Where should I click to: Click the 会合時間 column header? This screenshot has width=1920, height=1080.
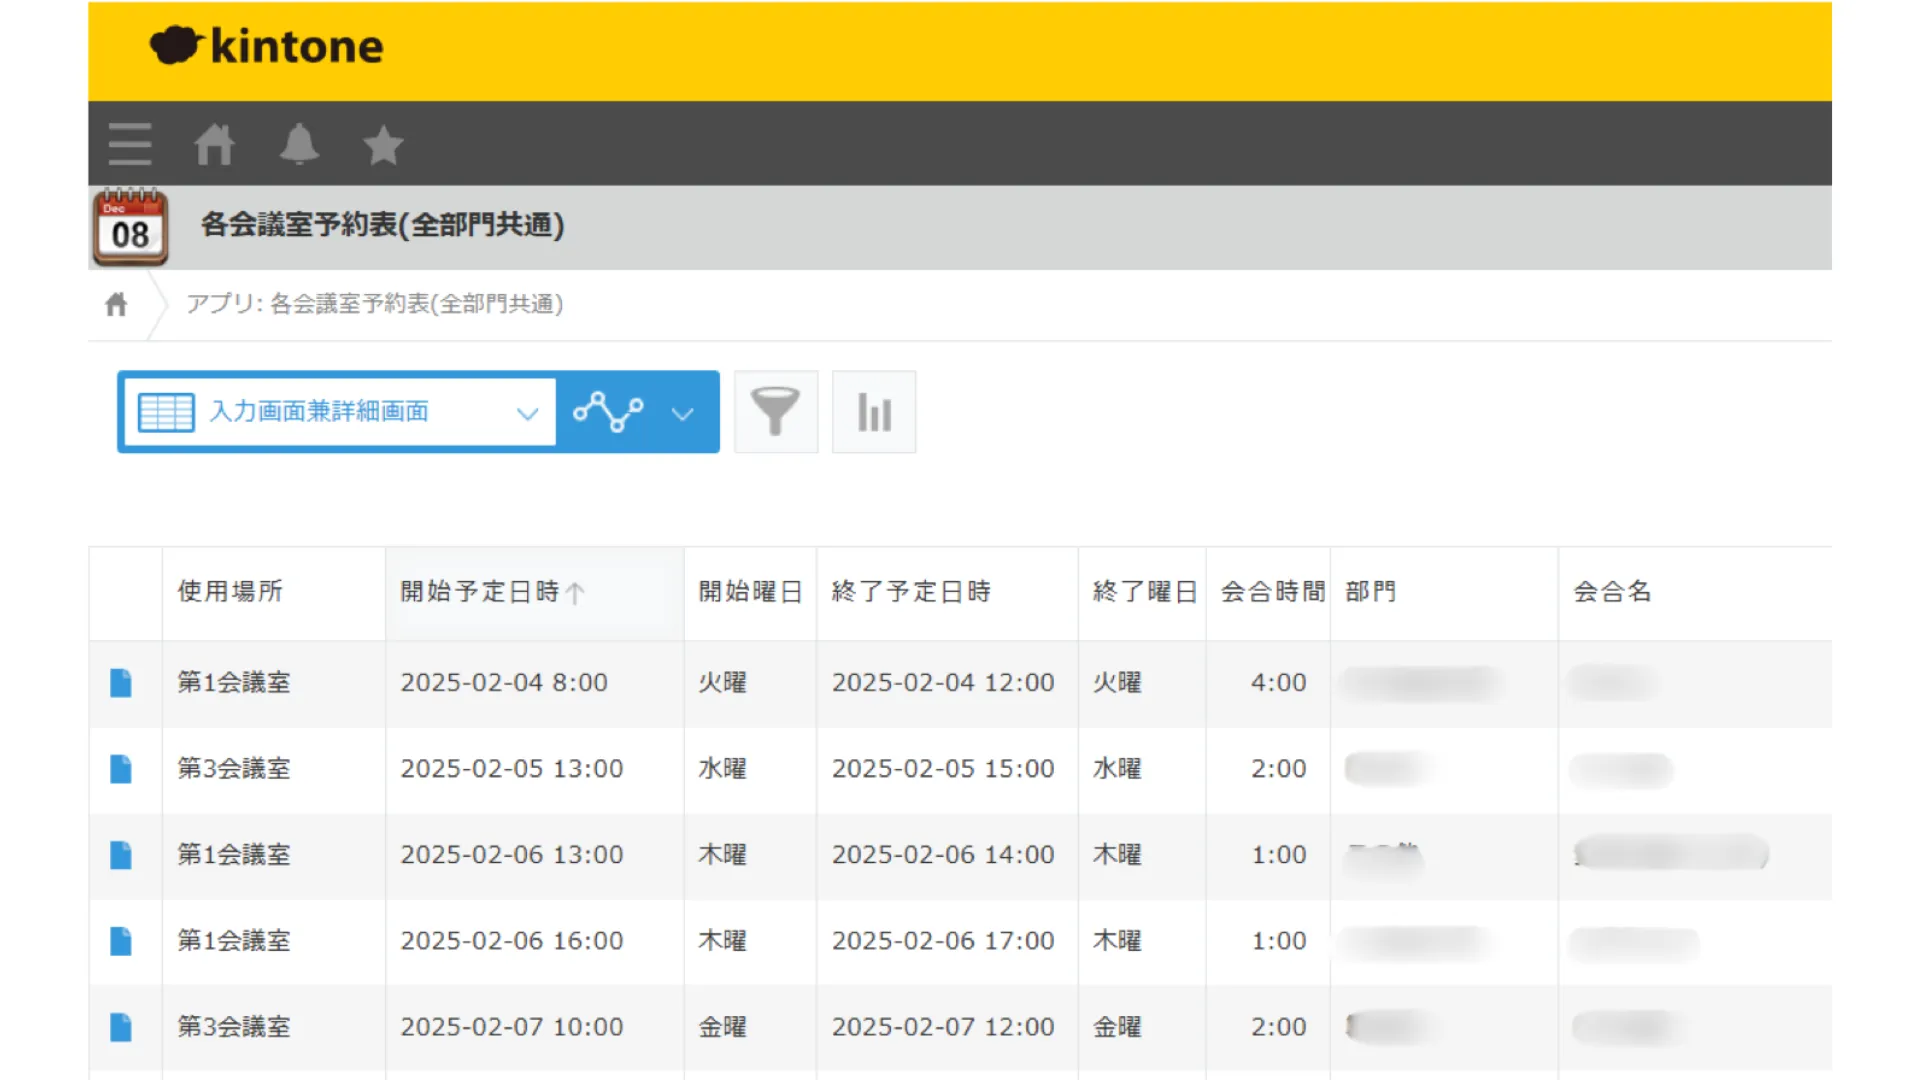(1272, 592)
